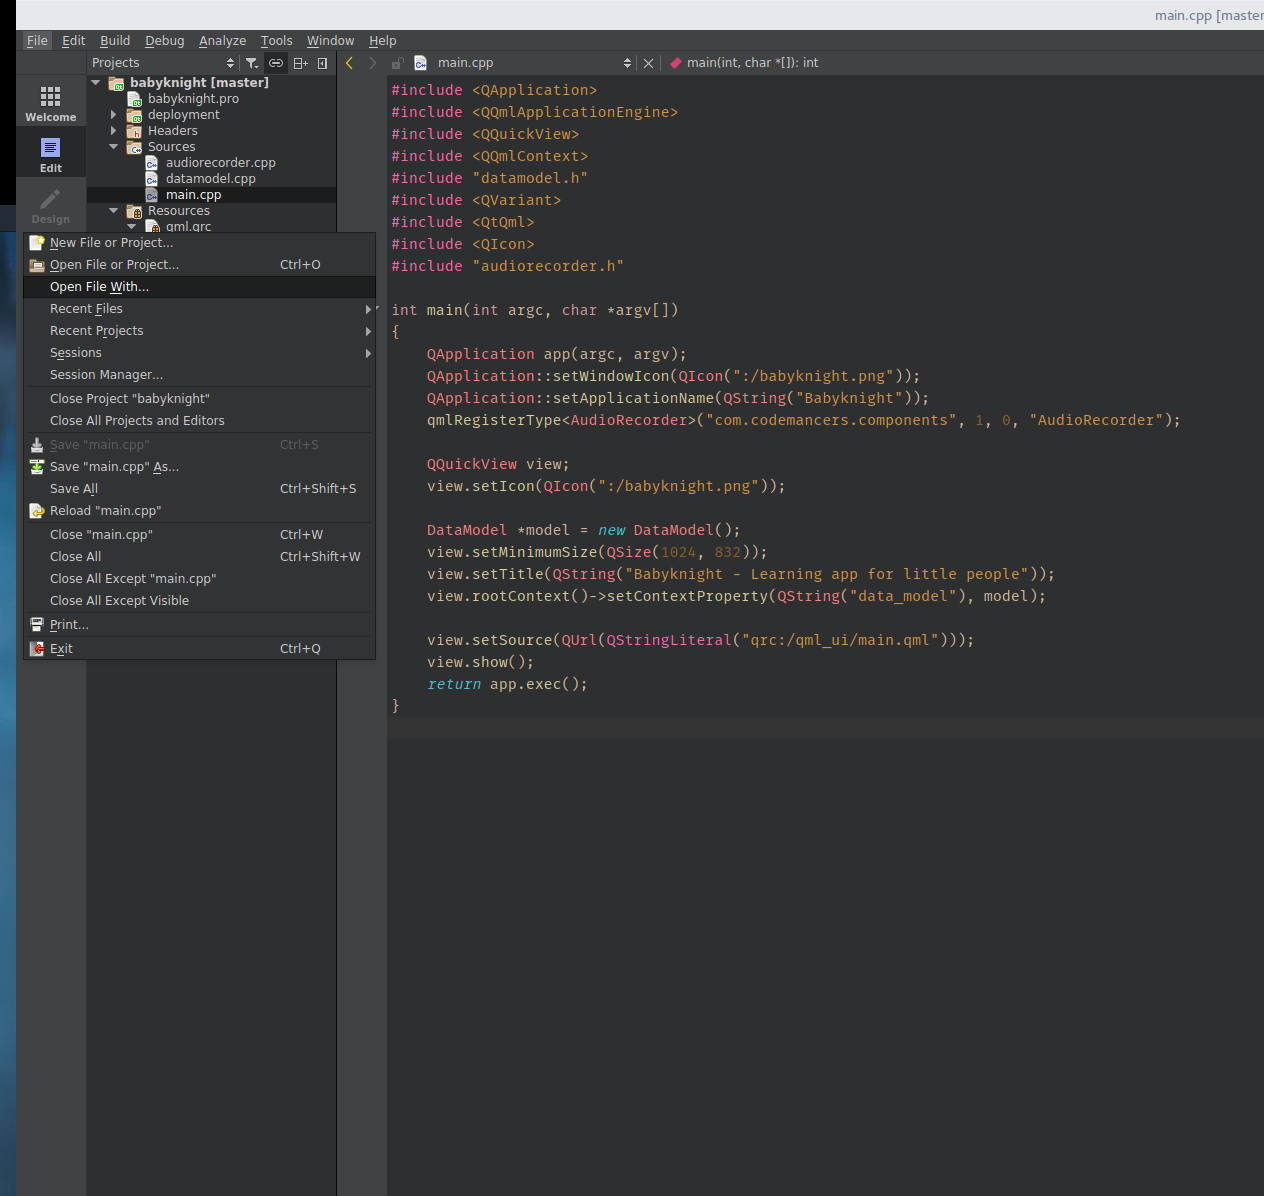The height and width of the screenshot is (1196, 1264).
Task: Collapse the babyknight [master] project root
Action: tap(96, 83)
